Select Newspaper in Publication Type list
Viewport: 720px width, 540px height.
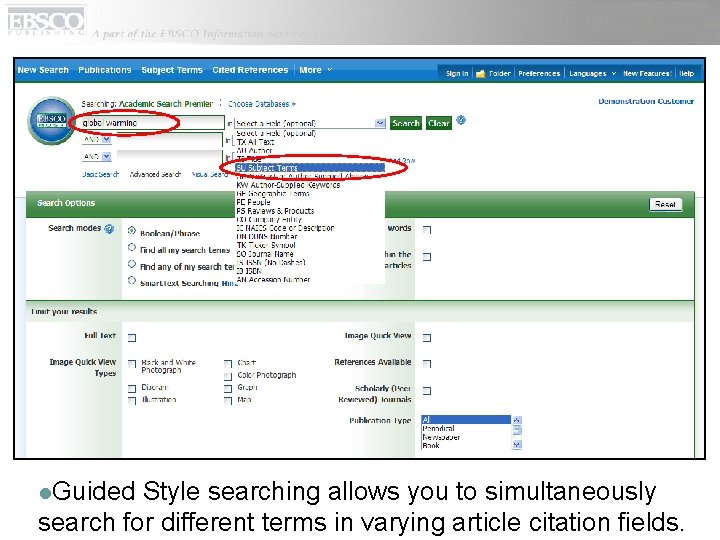(466, 437)
